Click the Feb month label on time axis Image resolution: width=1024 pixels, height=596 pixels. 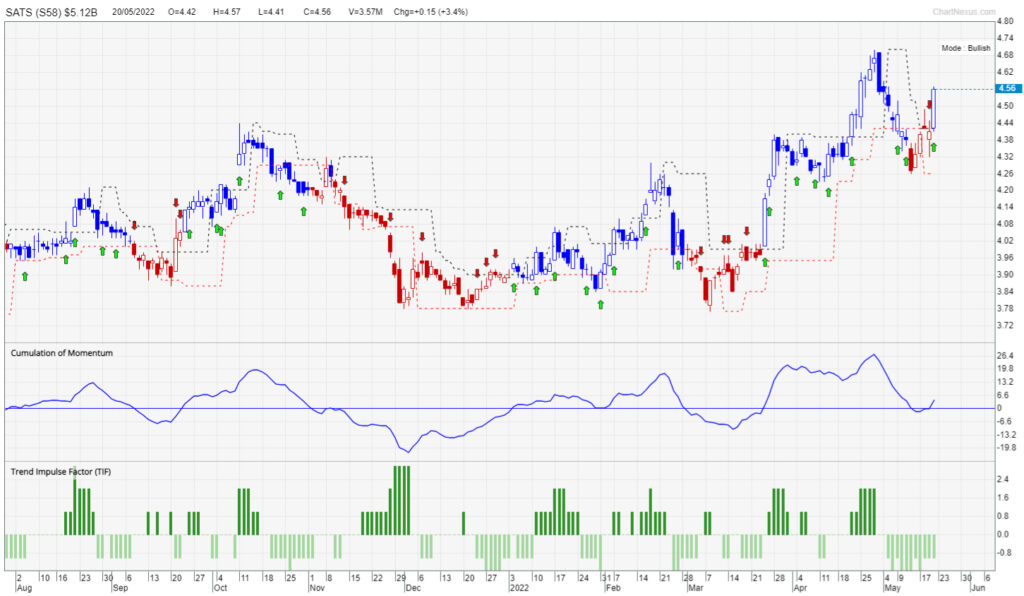tap(612, 588)
